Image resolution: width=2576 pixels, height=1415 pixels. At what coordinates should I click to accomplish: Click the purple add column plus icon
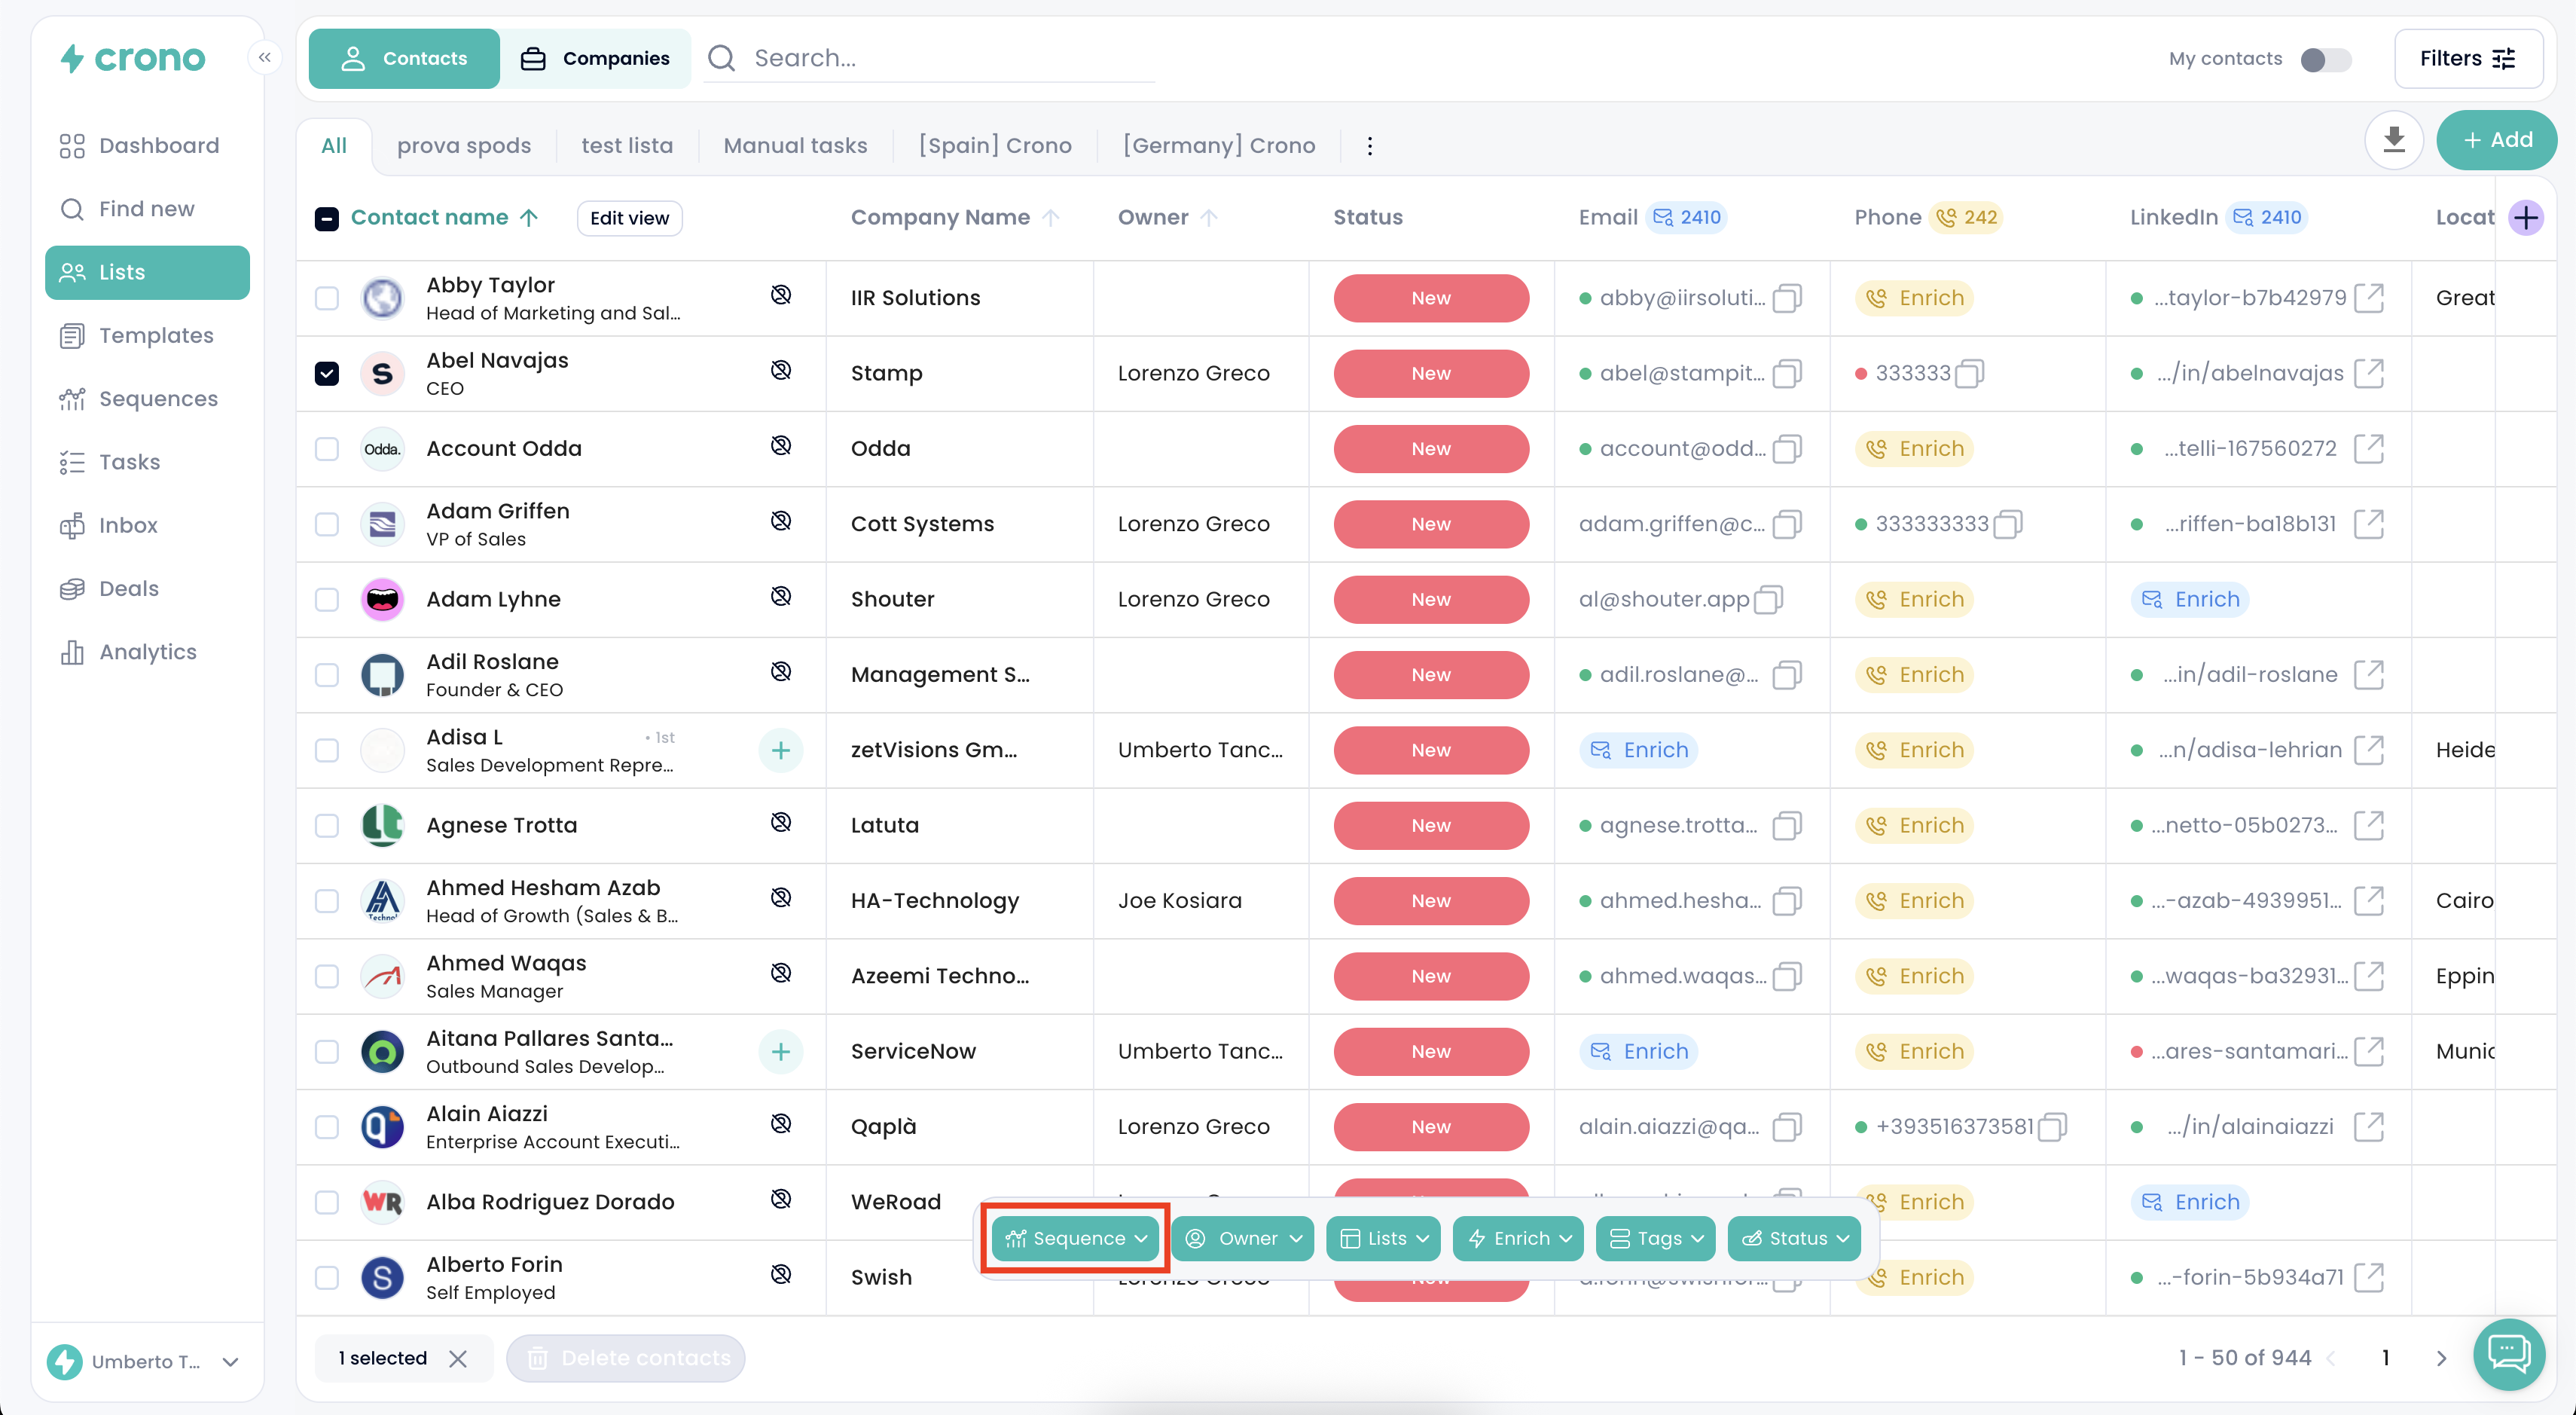tap(2526, 217)
